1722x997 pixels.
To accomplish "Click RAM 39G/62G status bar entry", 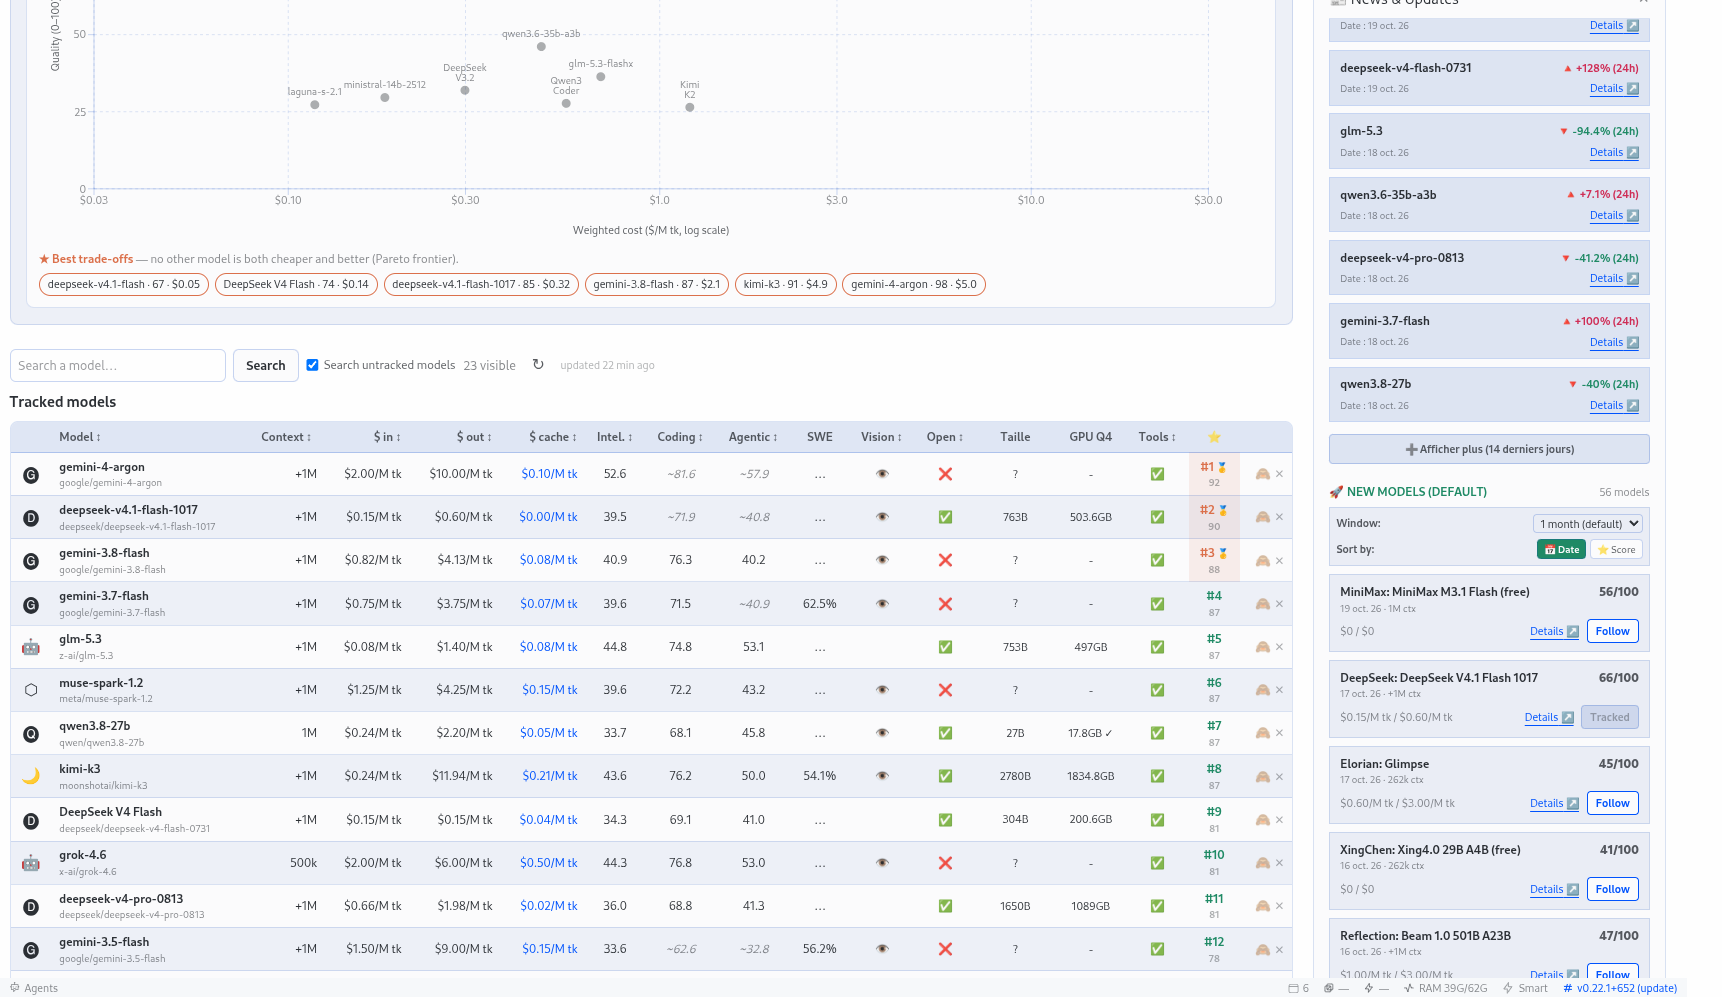I will [x=1445, y=988].
